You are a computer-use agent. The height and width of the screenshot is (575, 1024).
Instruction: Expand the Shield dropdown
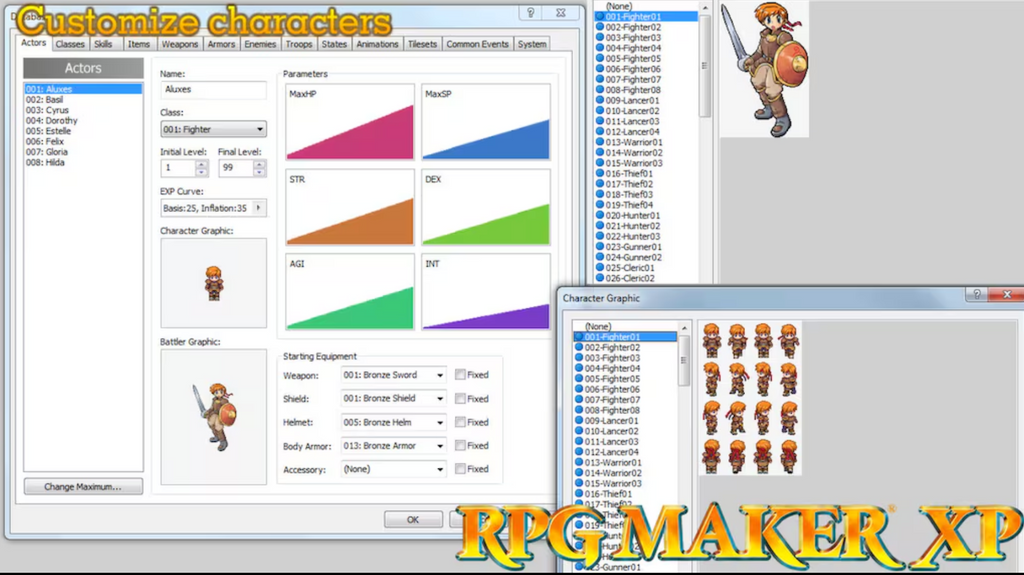(440, 399)
